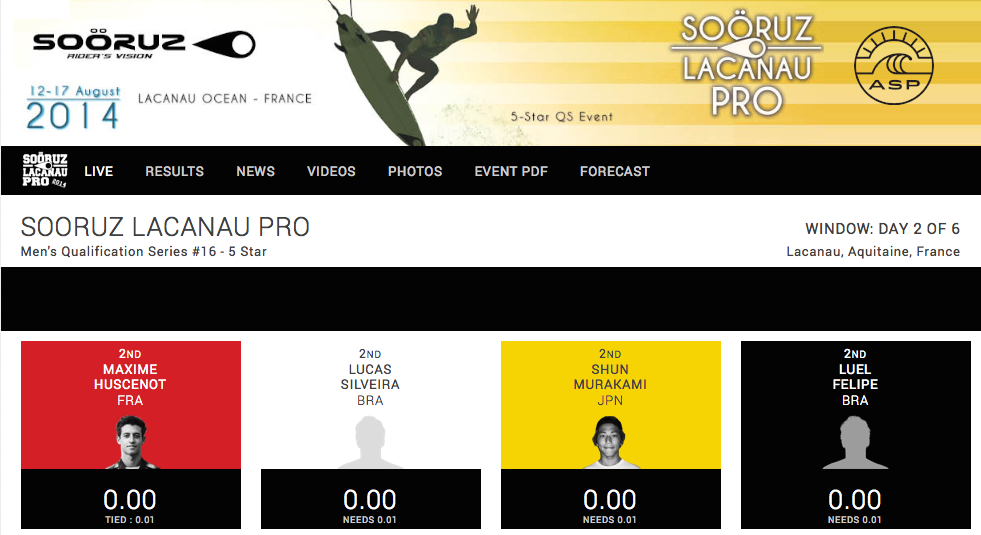Click Maxime Huscenot's profile photo
Viewport: 981px width, 535px height.
click(x=131, y=442)
